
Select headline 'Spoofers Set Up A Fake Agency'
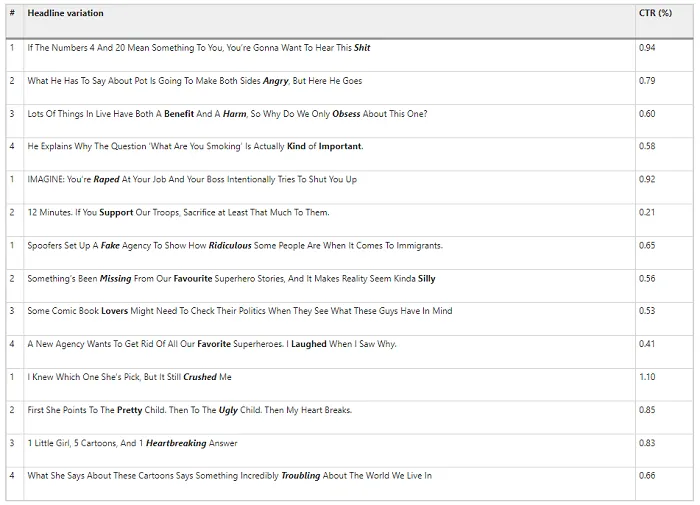pyautogui.click(x=235, y=246)
